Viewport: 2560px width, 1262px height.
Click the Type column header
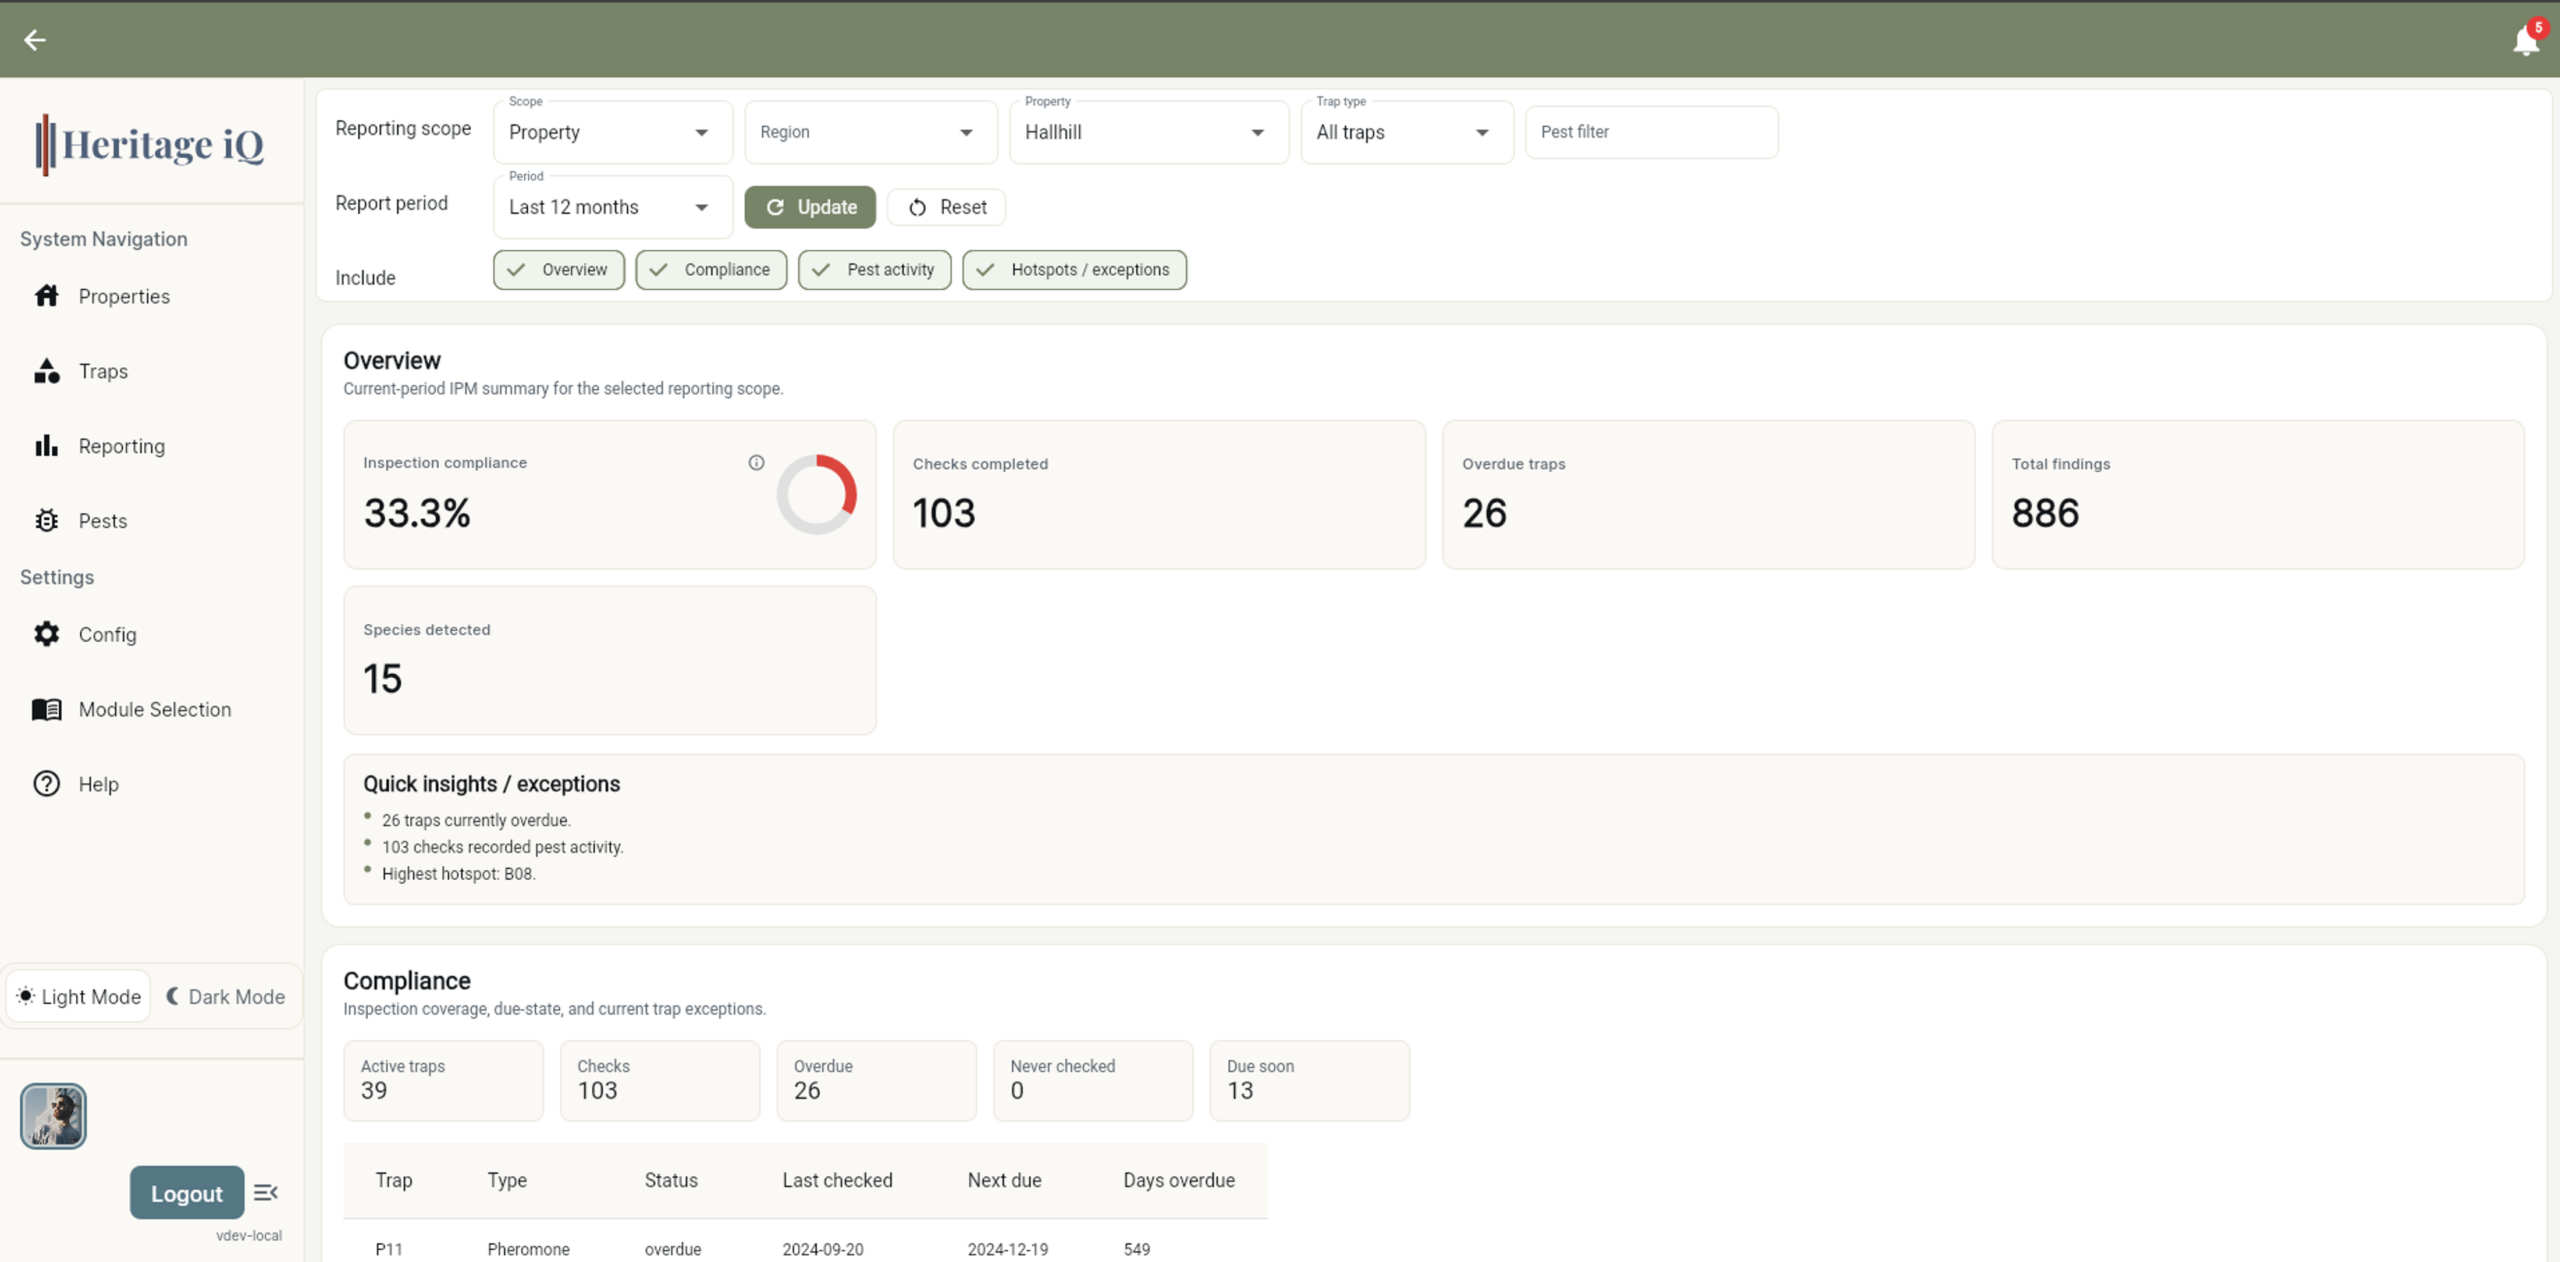coord(507,1180)
